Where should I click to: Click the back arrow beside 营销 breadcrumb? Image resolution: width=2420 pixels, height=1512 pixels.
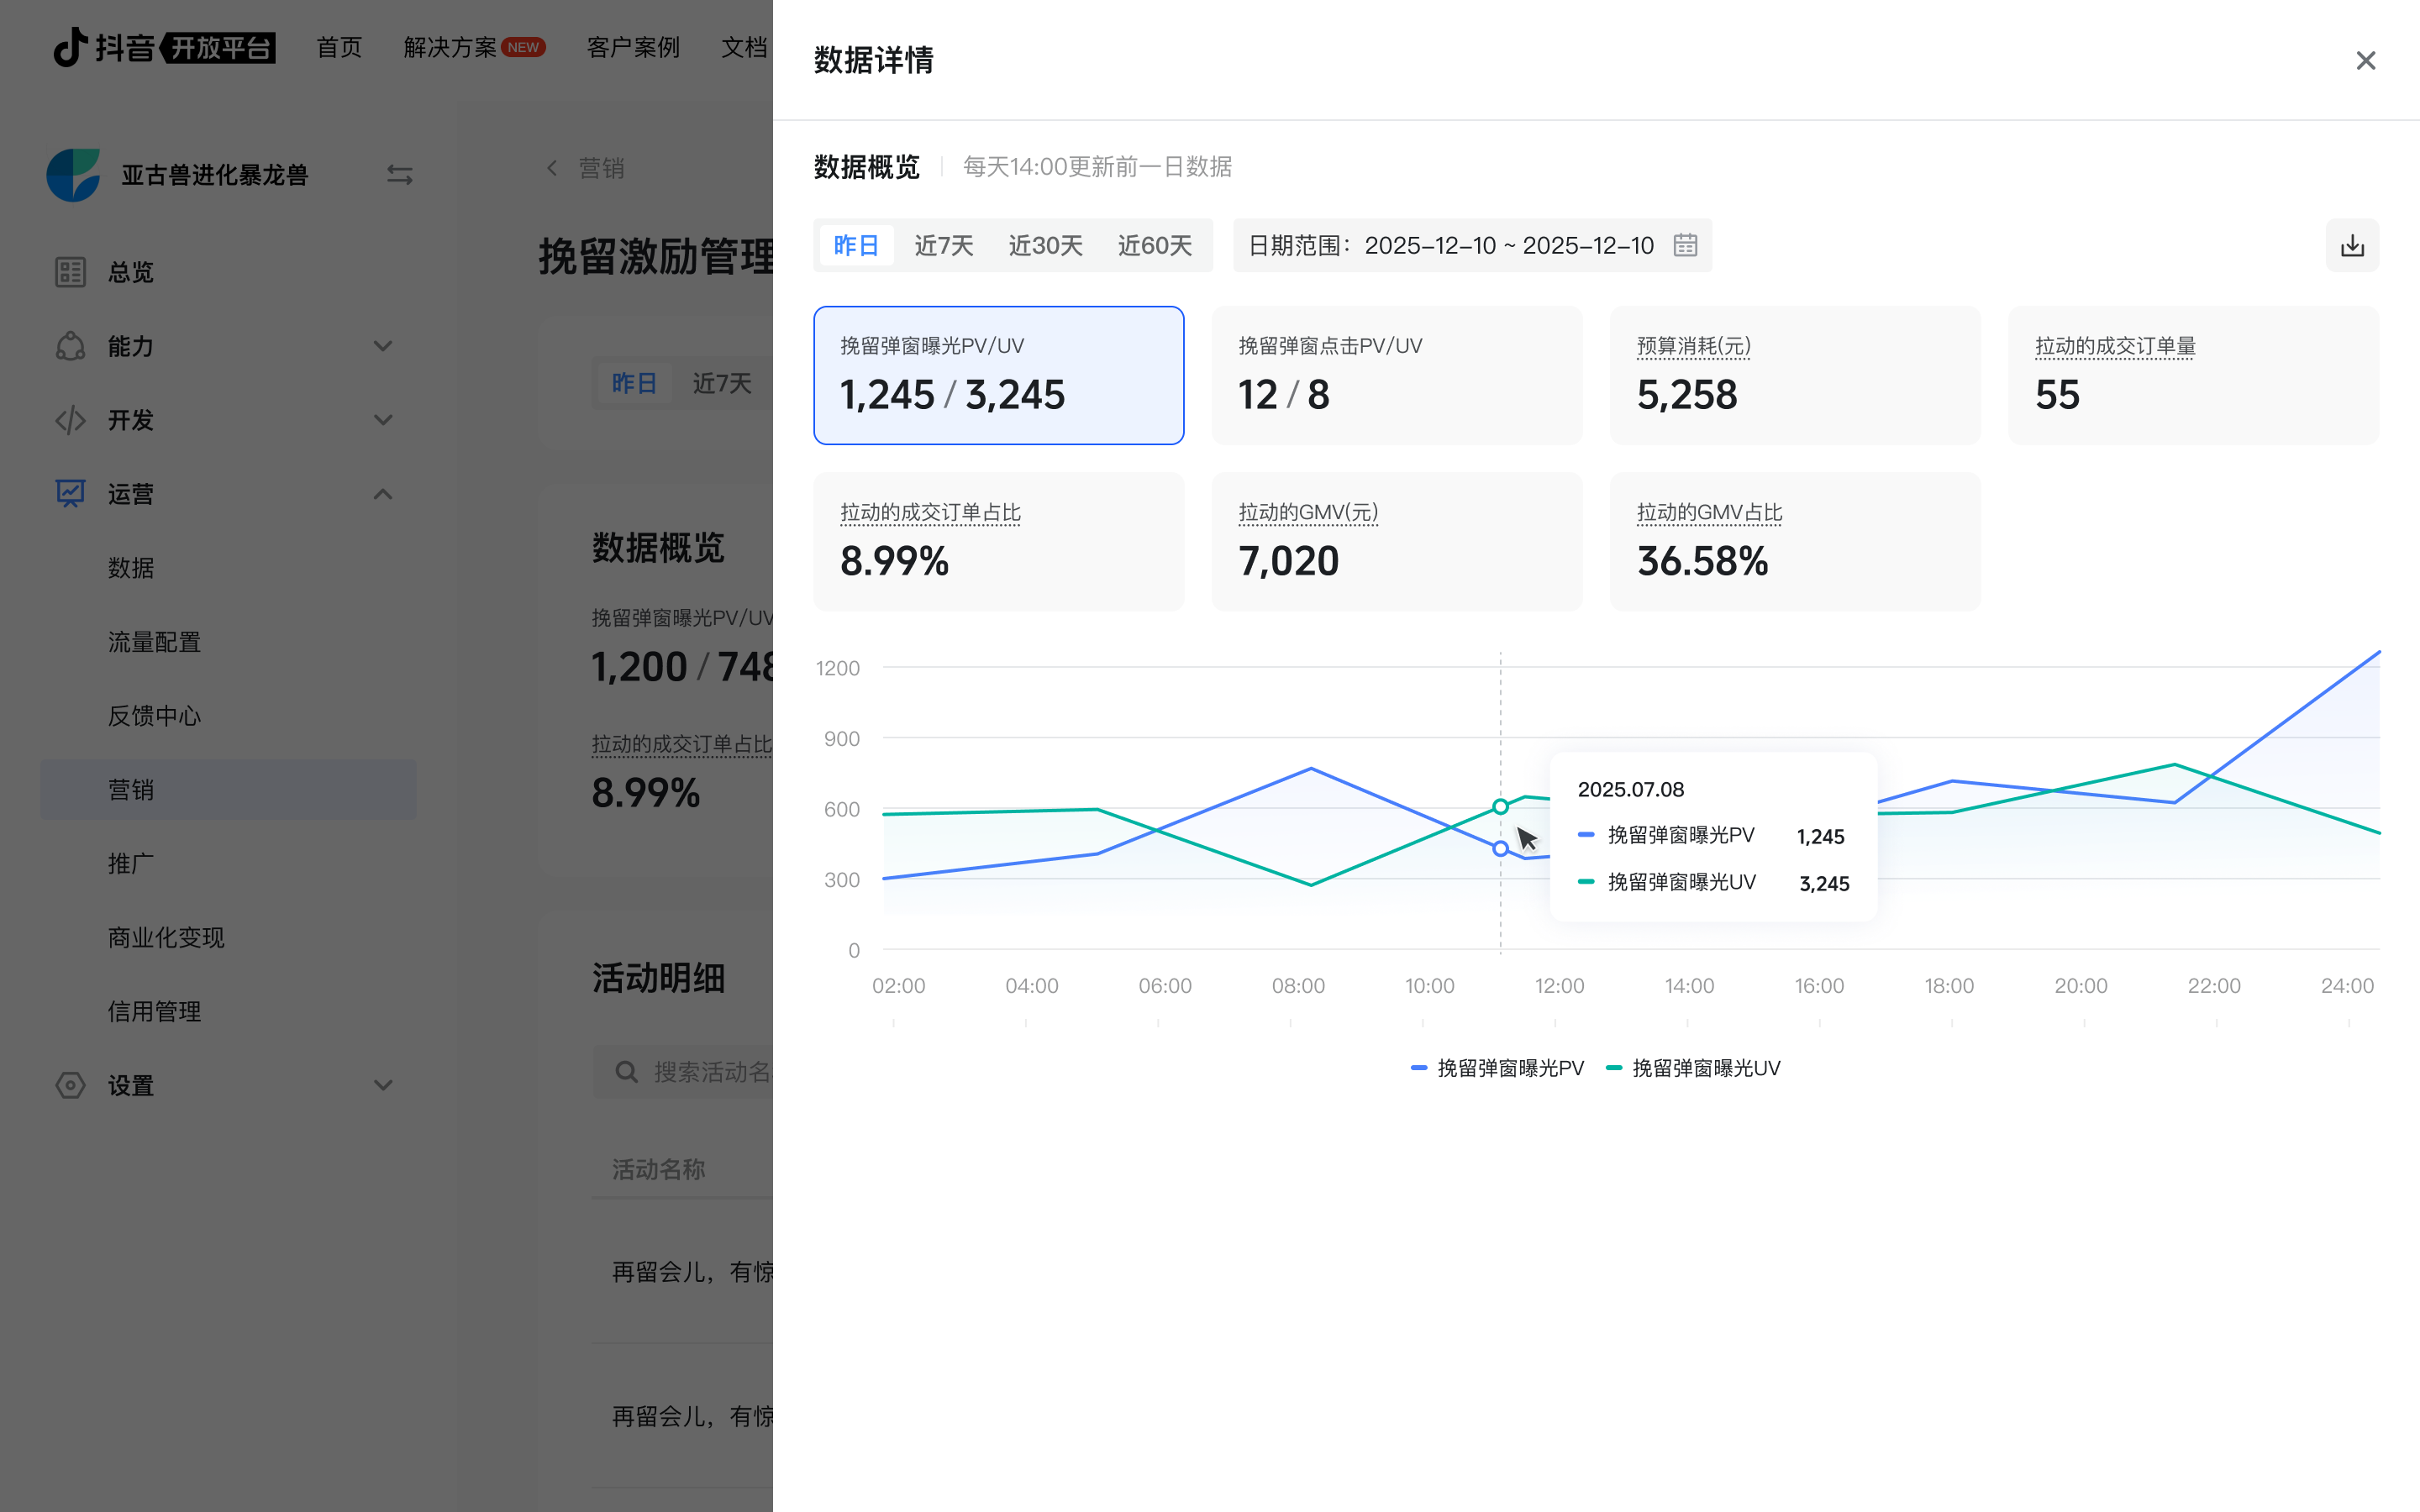tap(552, 168)
